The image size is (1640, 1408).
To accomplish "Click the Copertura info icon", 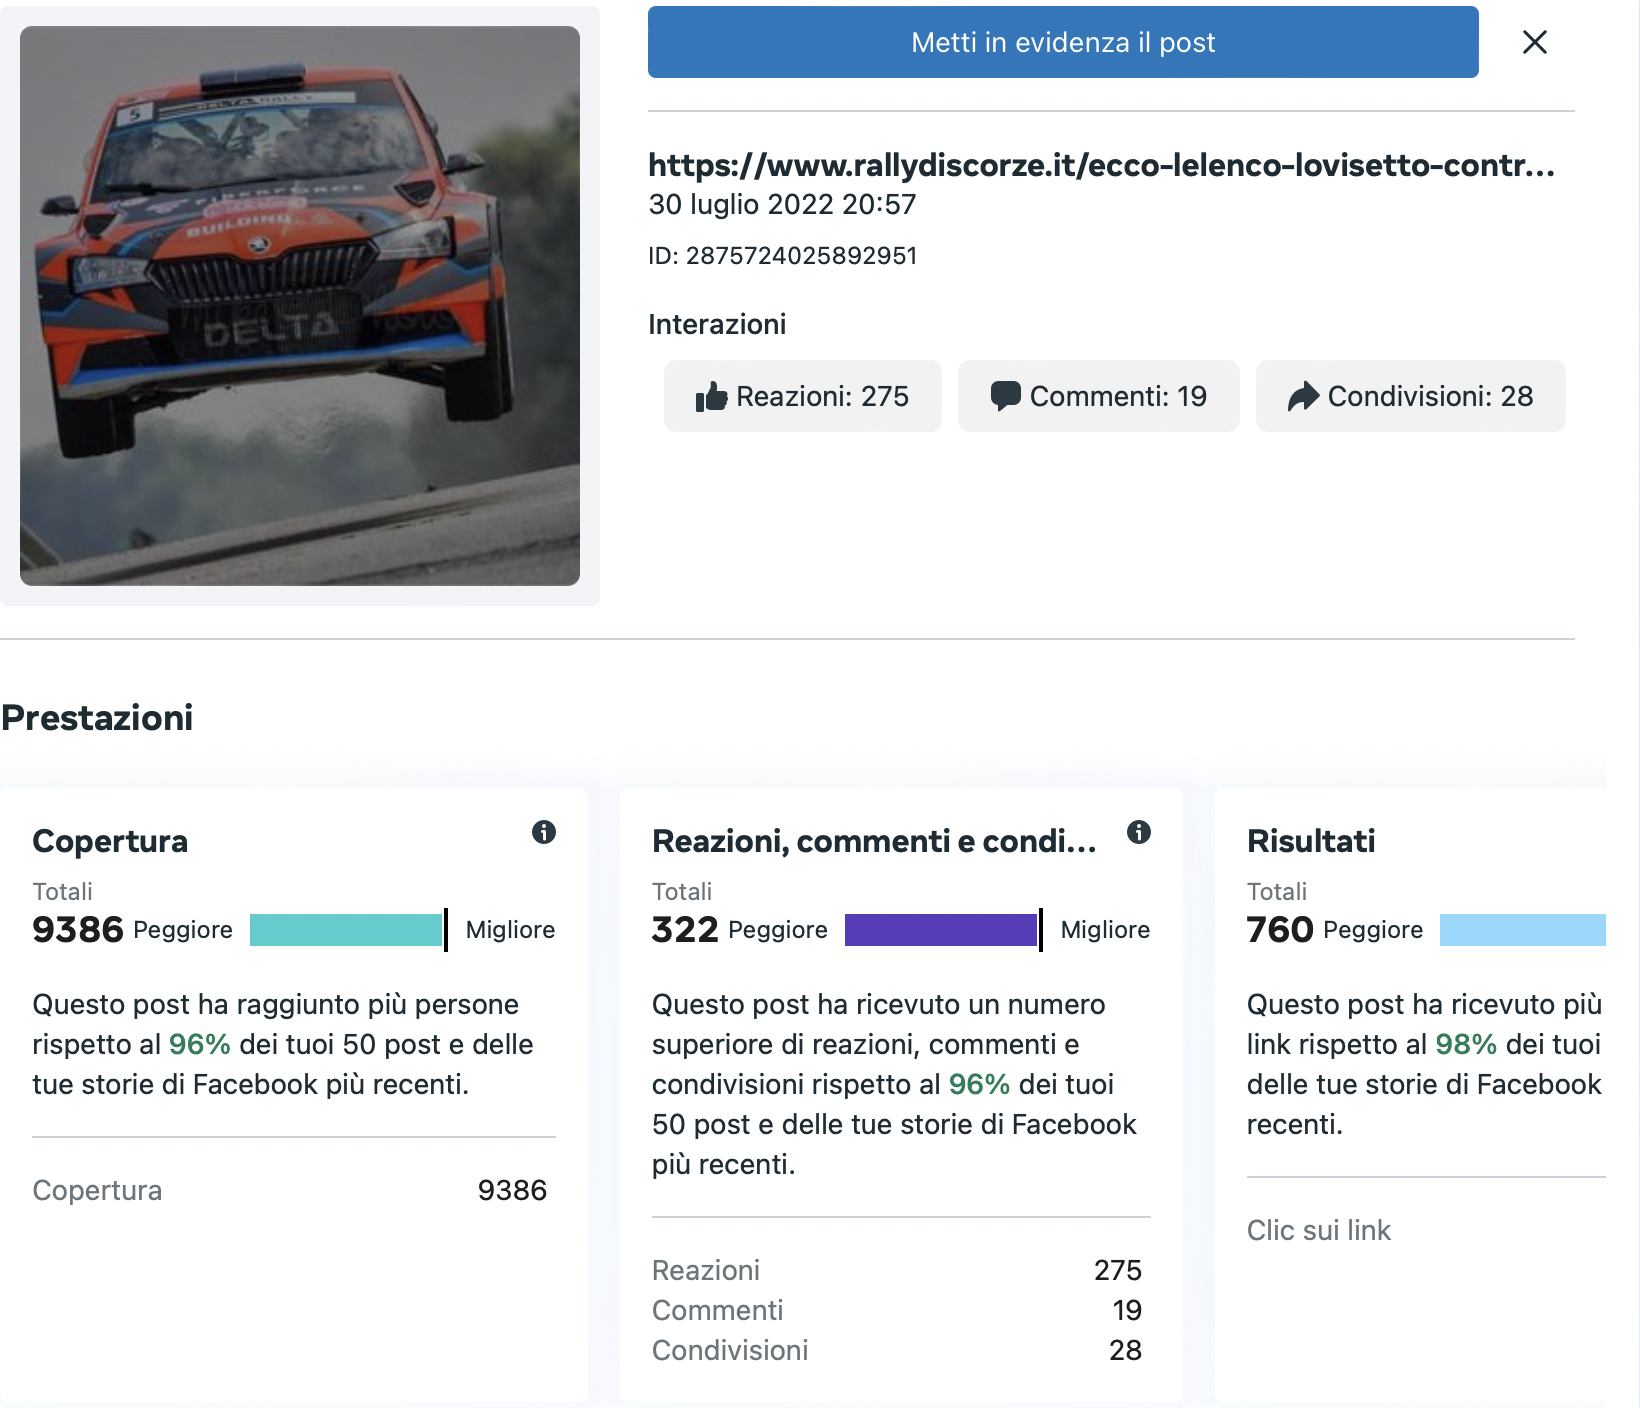I will [543, 832].
